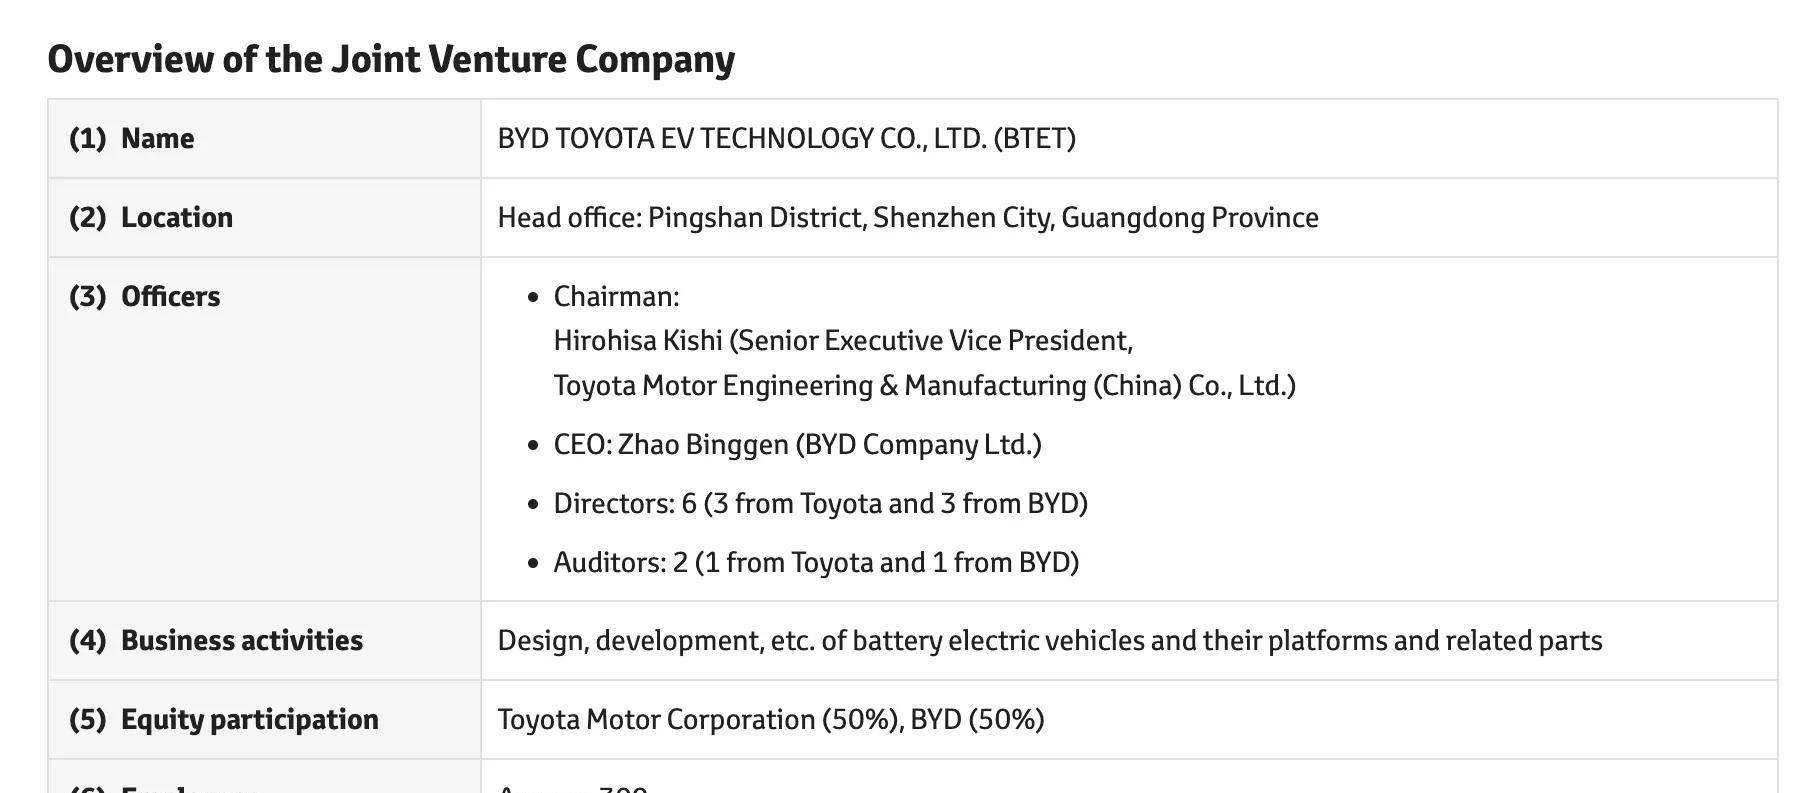Click the 'BYD (50%)' equity text

977,719
